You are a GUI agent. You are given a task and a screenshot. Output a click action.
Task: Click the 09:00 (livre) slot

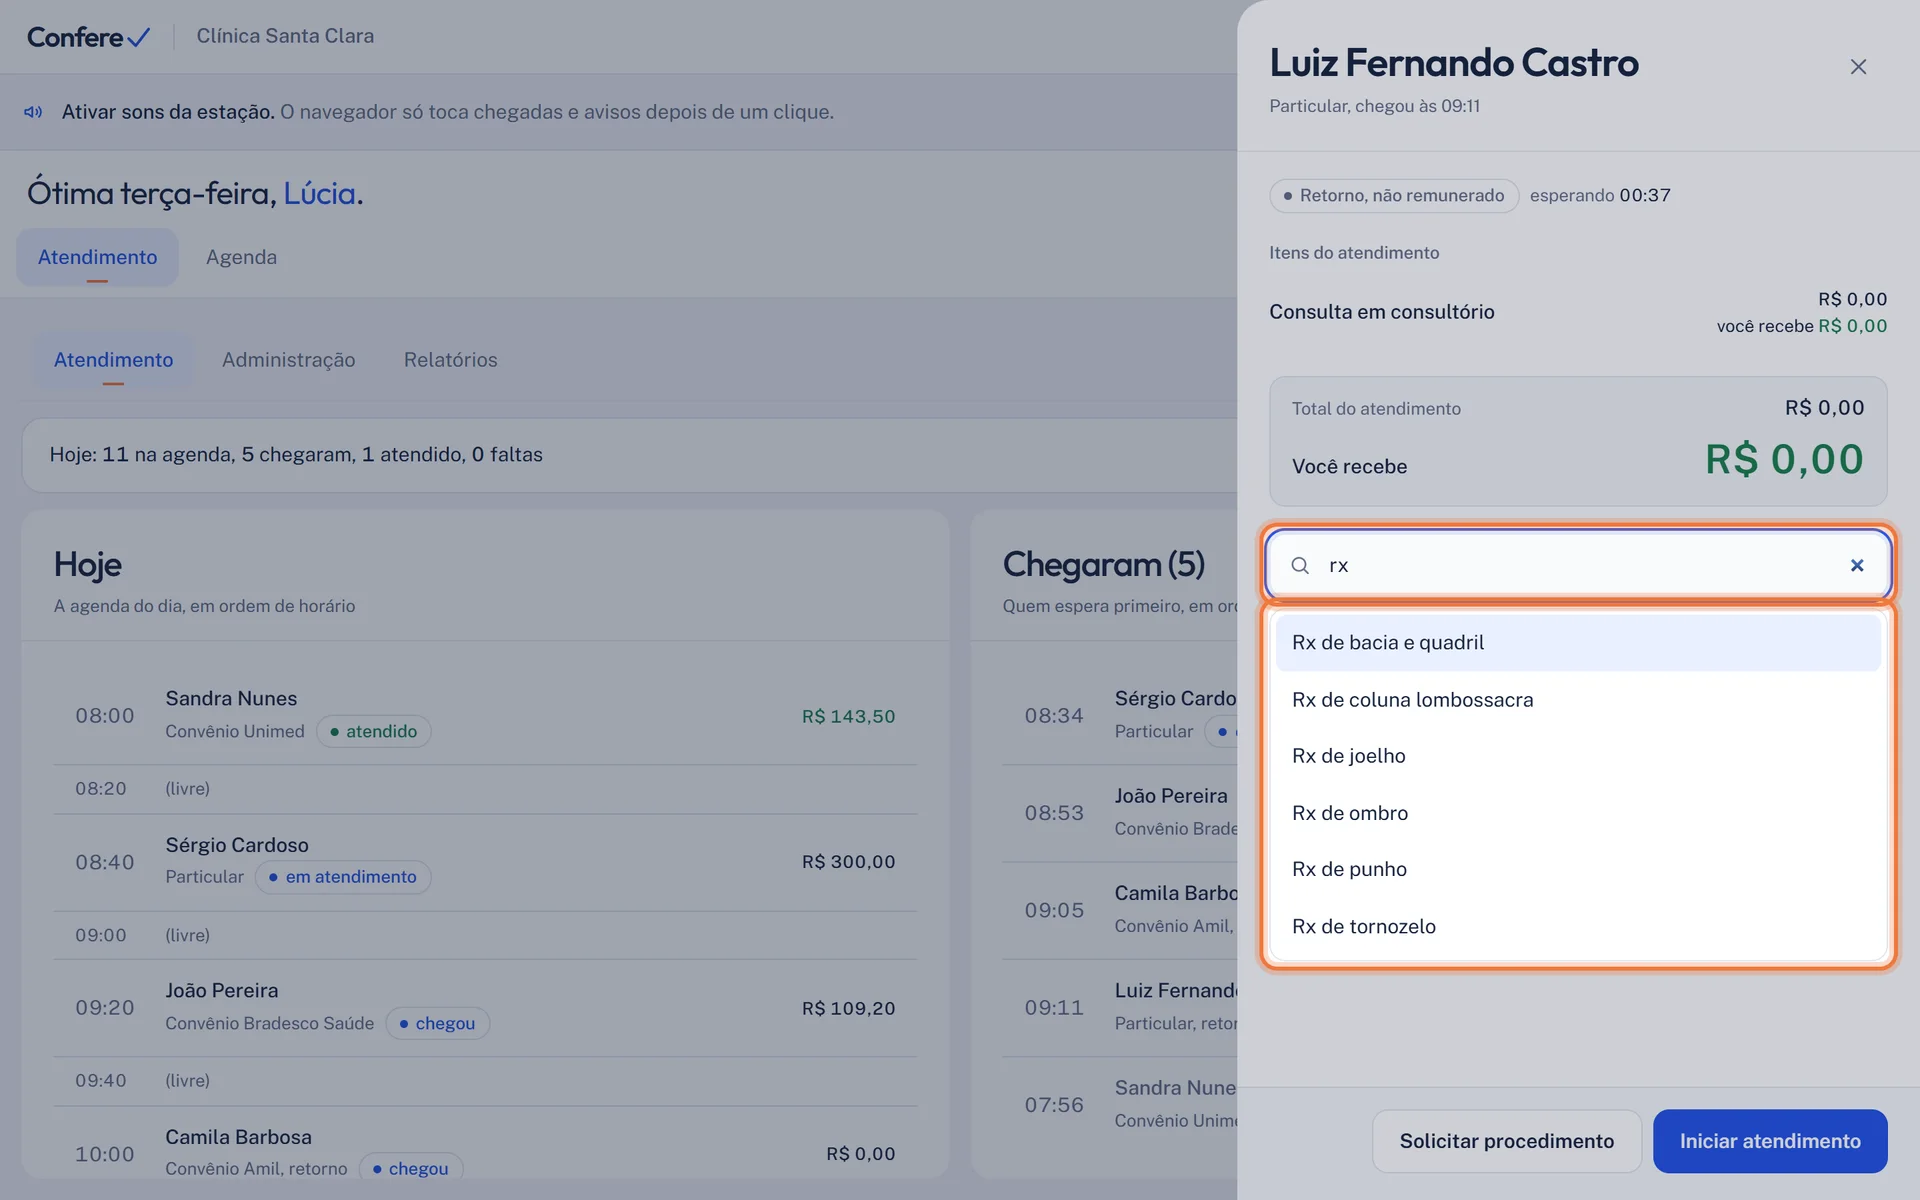click(x=485, y=935)
